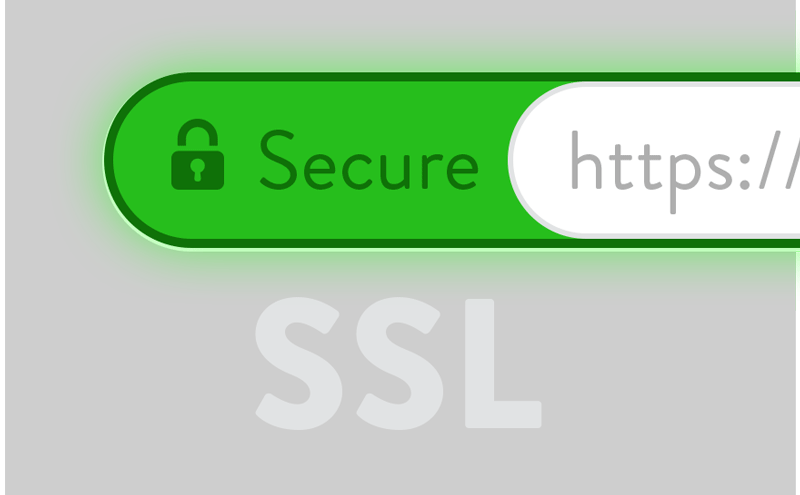This screenshot has width=800, height=495.
Task: Click the dark green address bar border
Action: tap(408, 77)
